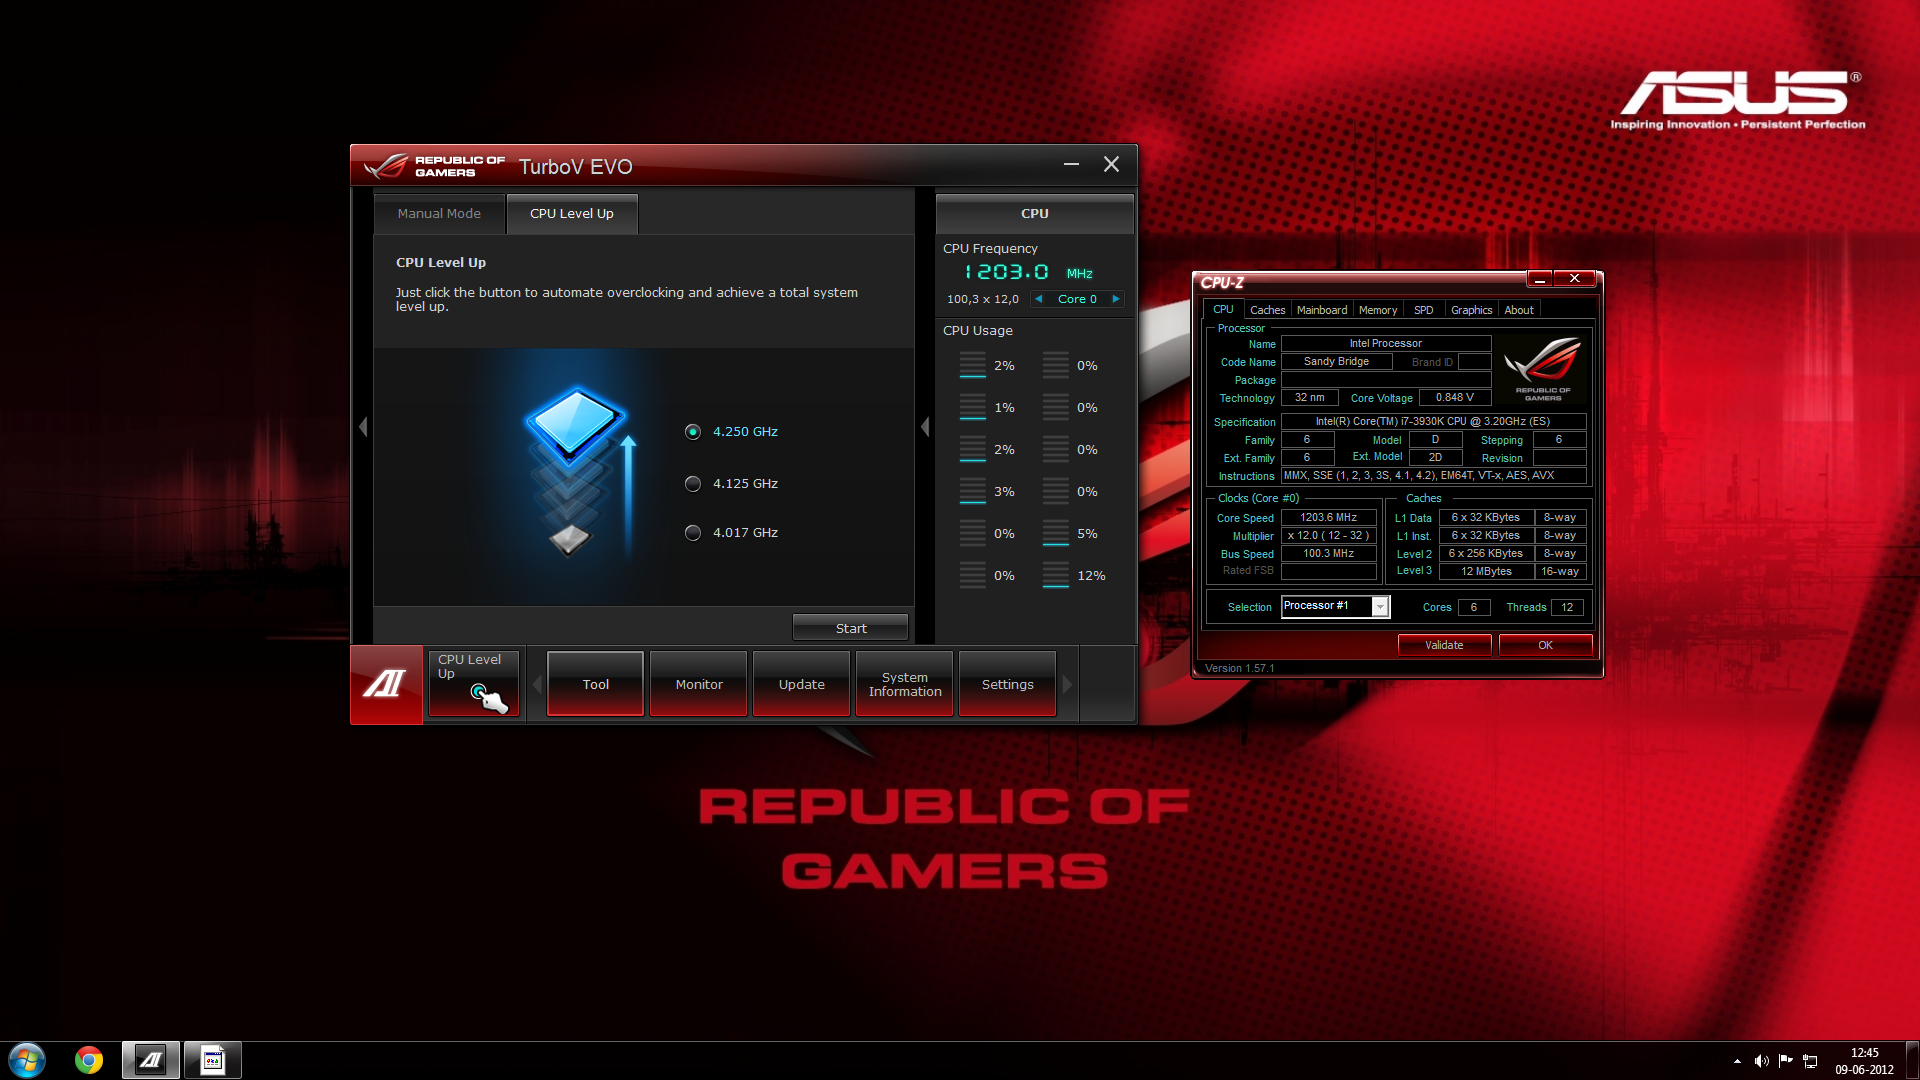Click the Core Voltage value 0.848 V
The height and width of the screenshot is (1080, 1920).
coord(1454,398)
